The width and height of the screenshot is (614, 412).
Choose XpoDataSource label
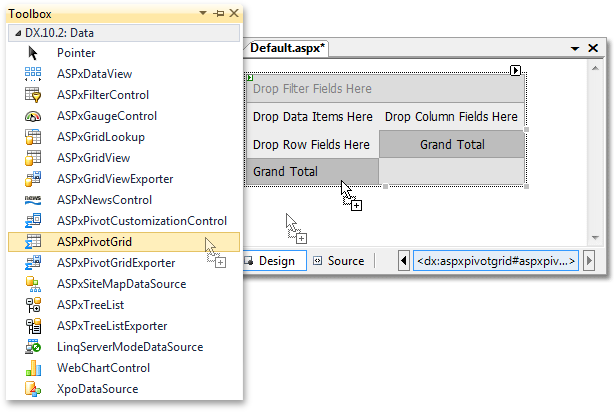98,389
